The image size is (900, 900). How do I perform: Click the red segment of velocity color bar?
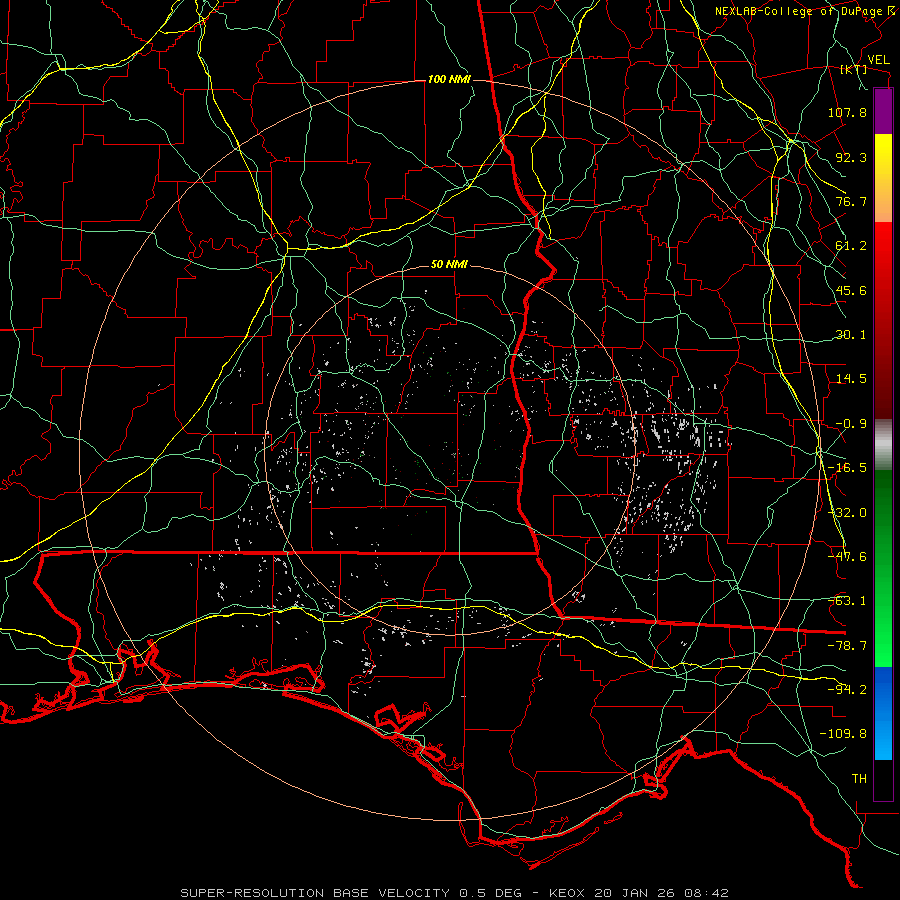883,320
